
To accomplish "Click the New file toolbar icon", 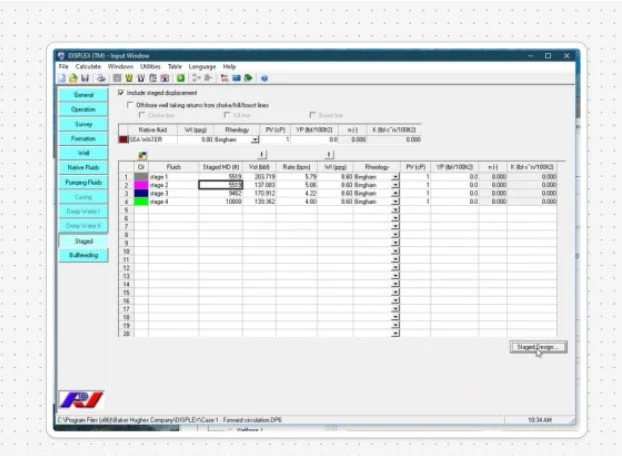I will coord(62,78).
